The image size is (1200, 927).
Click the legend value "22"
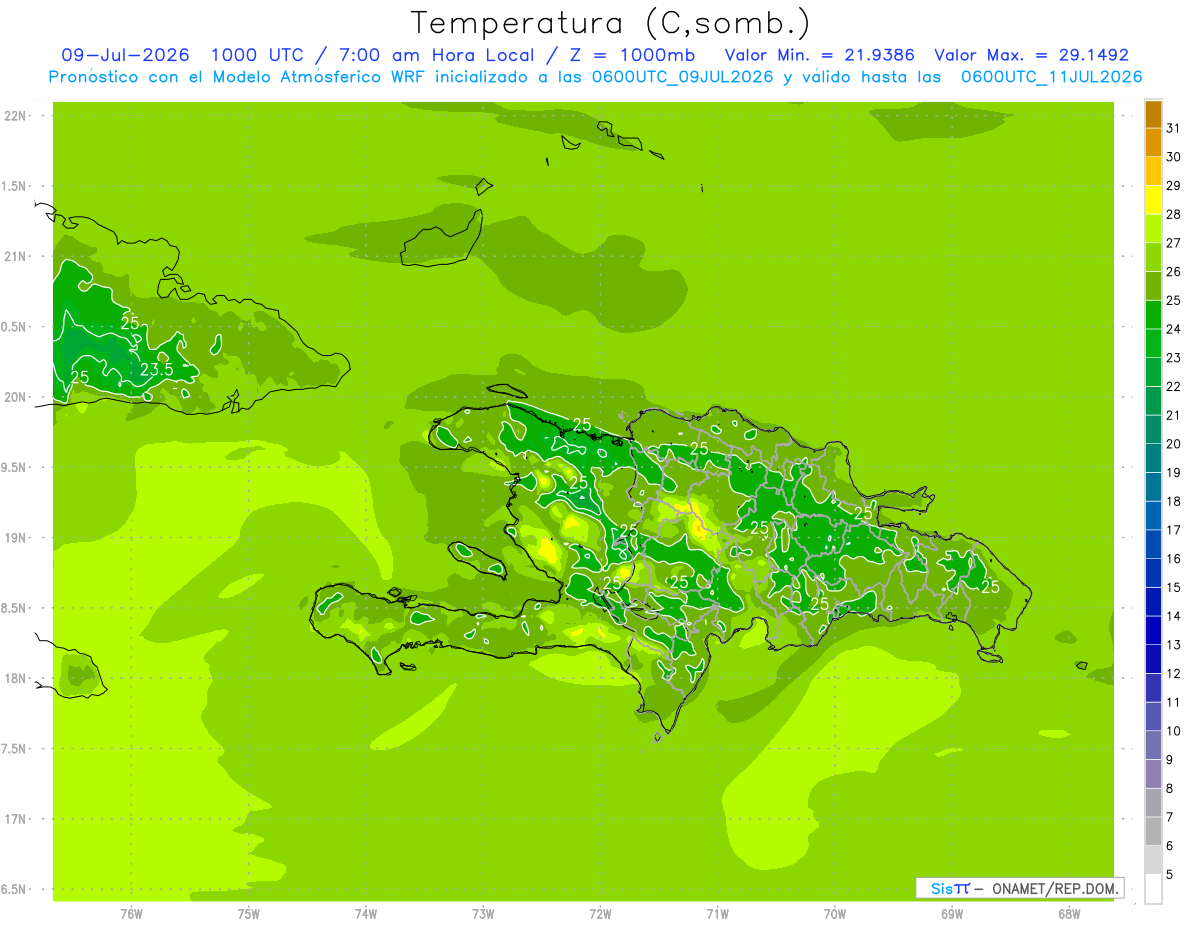click(1174, 386)
